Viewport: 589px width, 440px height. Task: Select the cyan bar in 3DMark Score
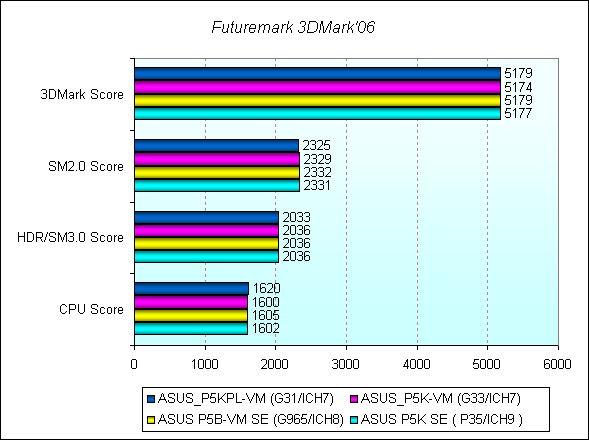[317, 113]
